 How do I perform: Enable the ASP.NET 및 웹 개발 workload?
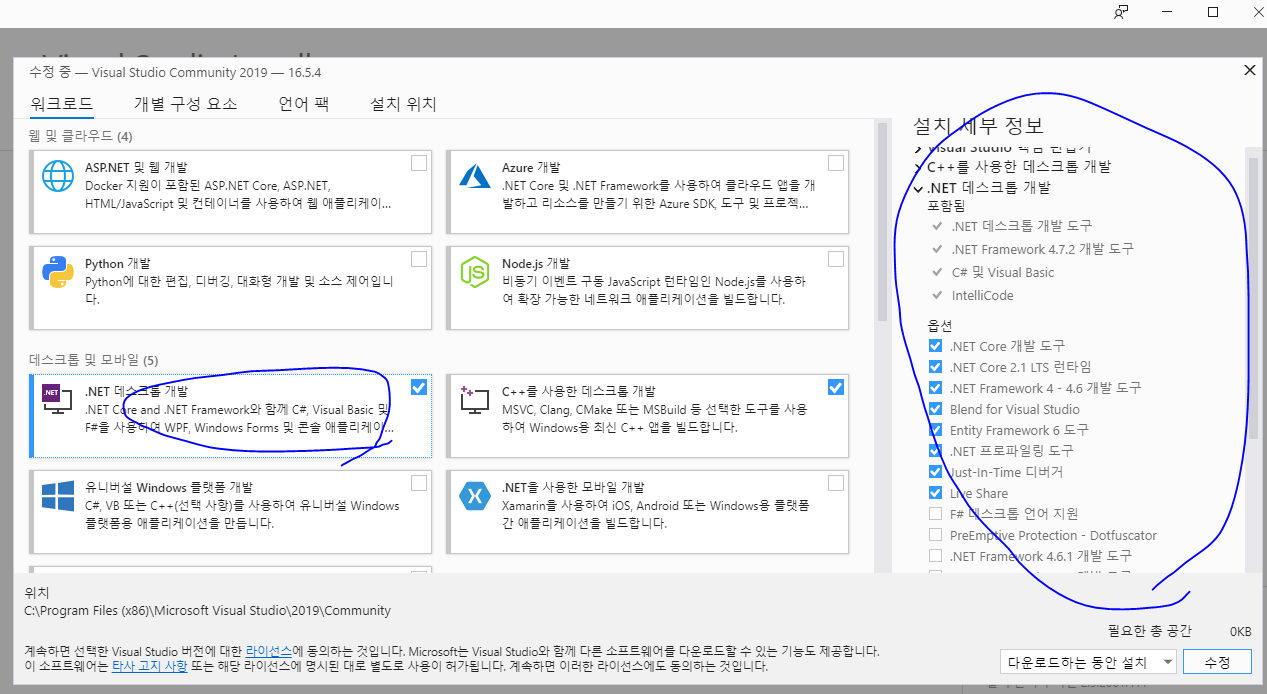[419, 162]
